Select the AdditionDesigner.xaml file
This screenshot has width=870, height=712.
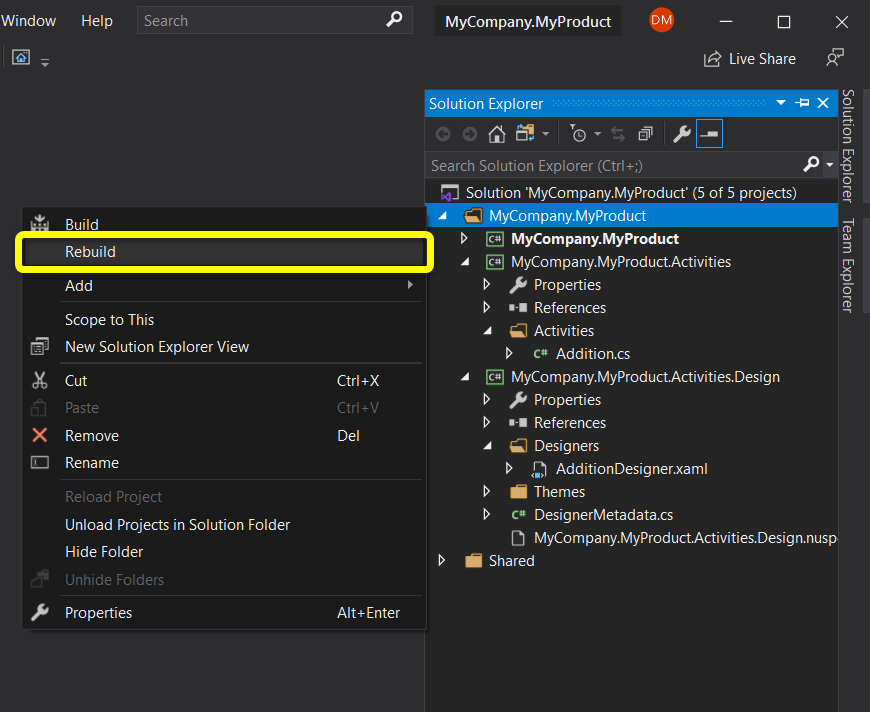coord(631,469)
